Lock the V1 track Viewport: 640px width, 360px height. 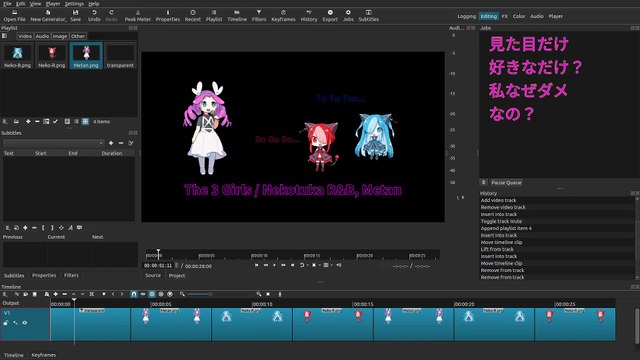[6, 322]
